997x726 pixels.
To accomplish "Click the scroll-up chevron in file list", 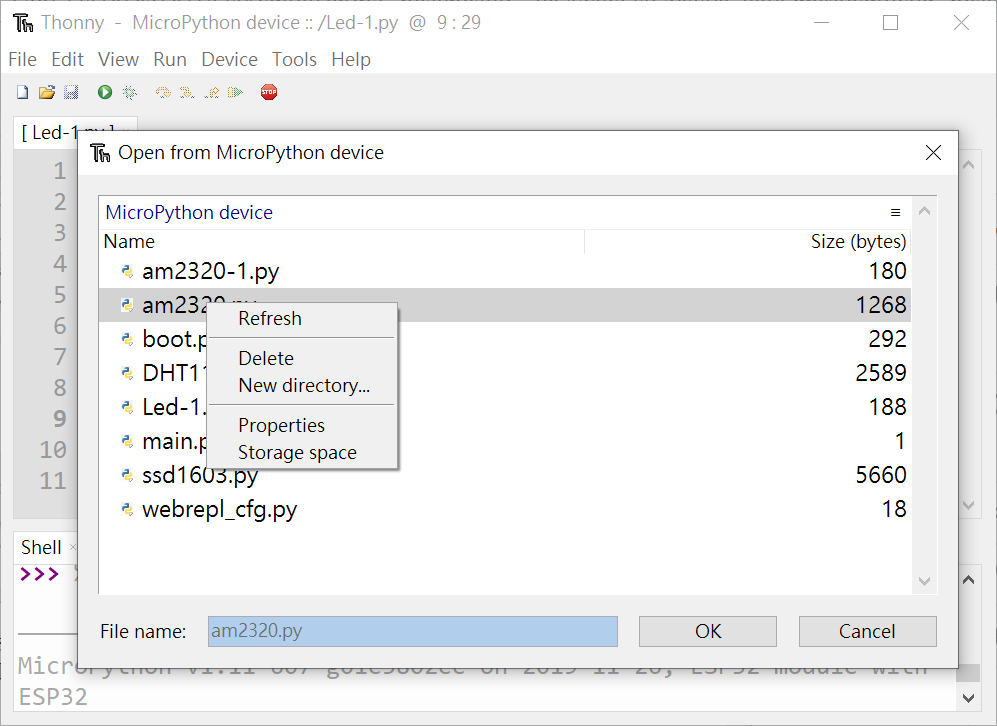I will click(x=924, y=210).
